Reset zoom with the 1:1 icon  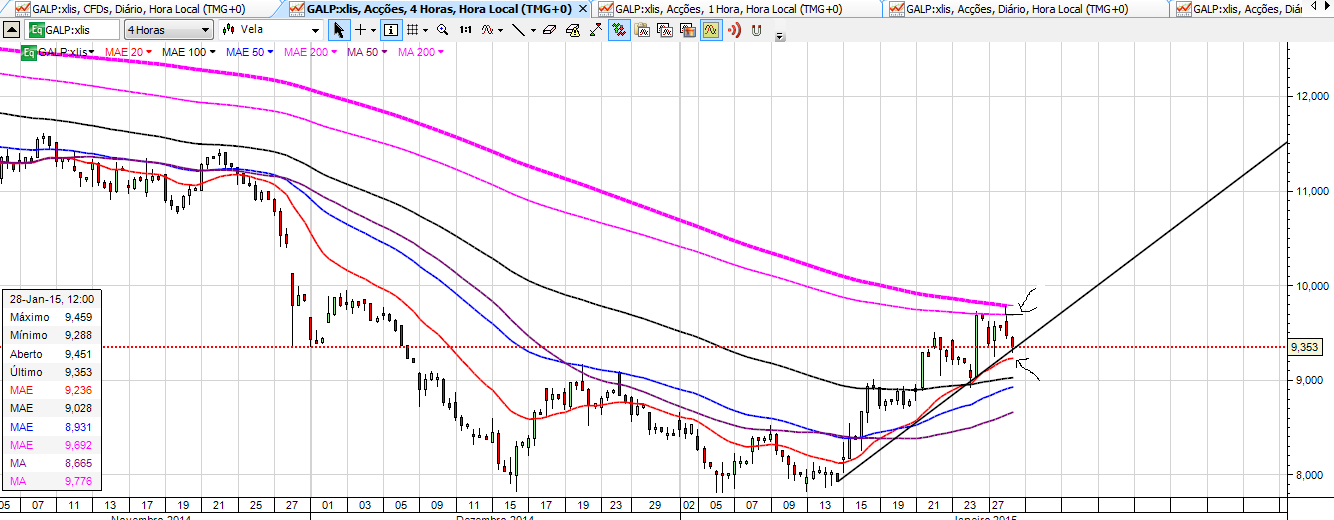pyautogui.click(x=465, y=30)
